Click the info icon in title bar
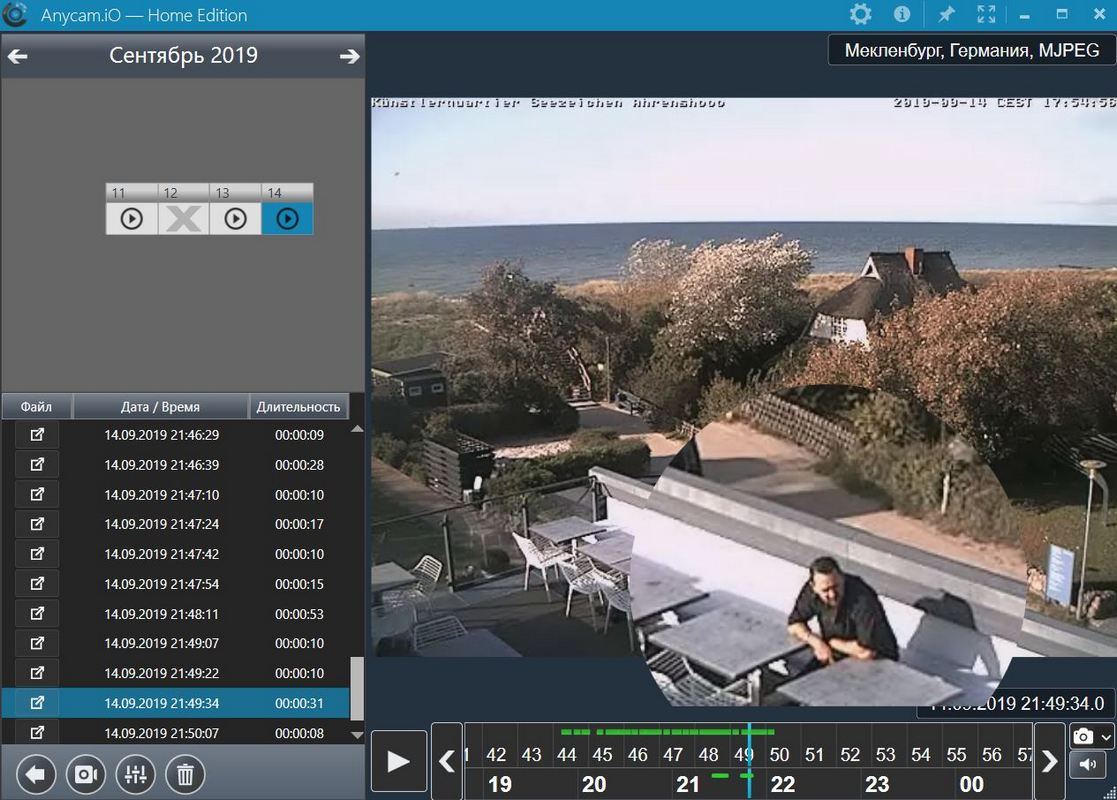Image resolution: width=1117 pixels, height=800 pixels. [x=902, y=15]
